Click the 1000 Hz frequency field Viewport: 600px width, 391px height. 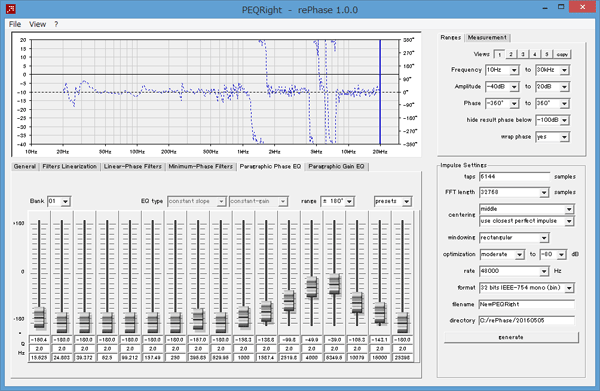click(x=243, y=358)
